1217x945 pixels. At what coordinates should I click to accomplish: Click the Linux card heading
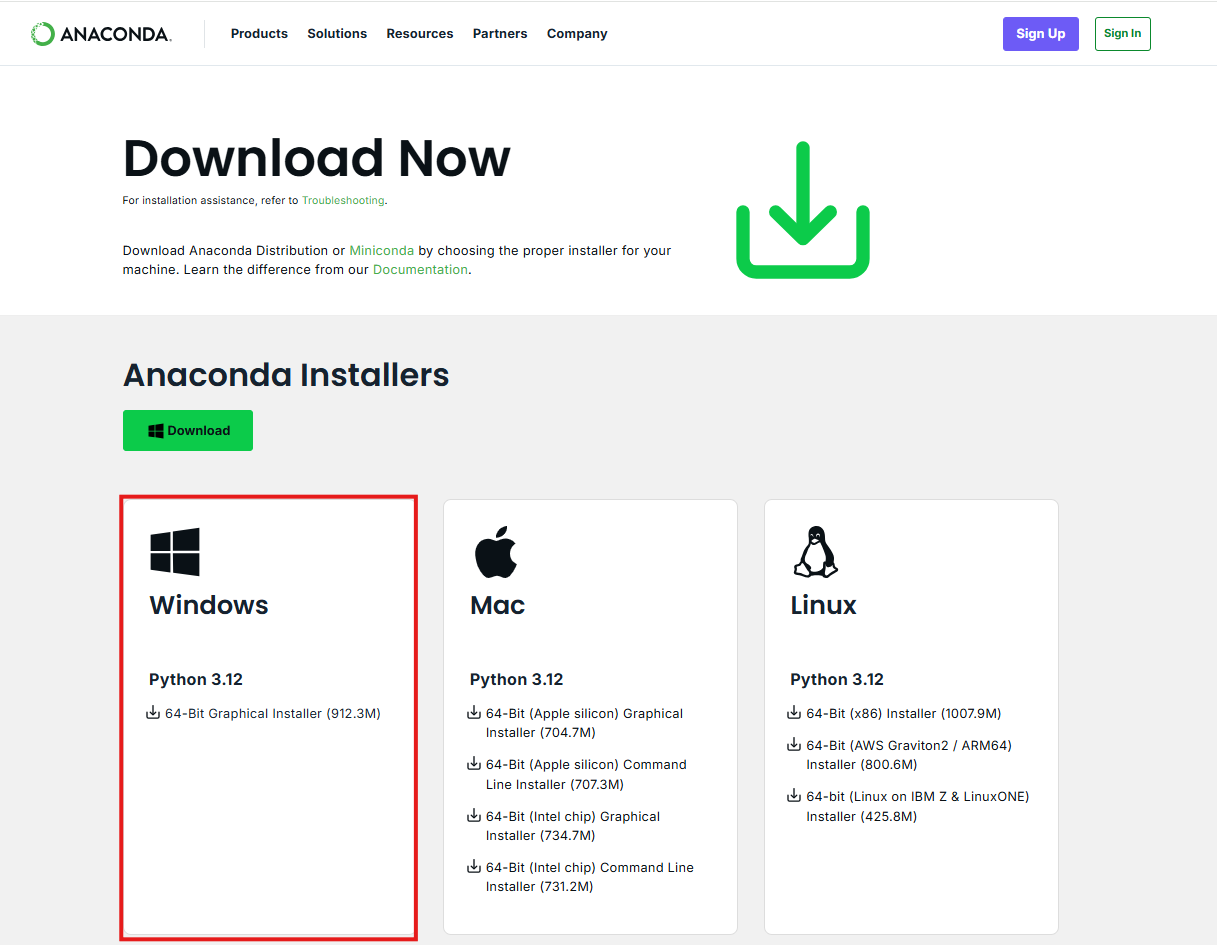pos(823,605)
